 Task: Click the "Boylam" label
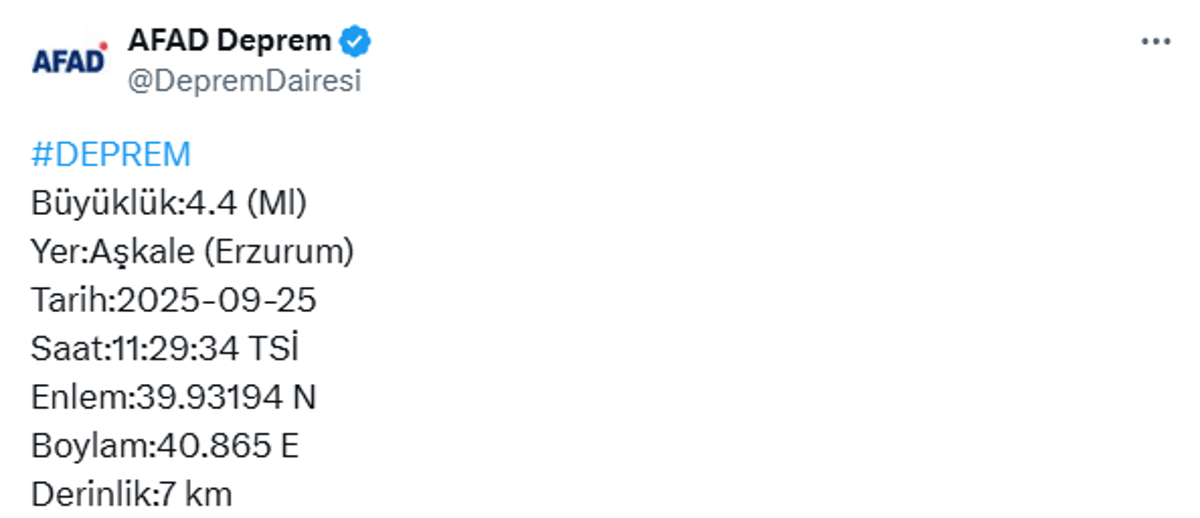(89, 446)
